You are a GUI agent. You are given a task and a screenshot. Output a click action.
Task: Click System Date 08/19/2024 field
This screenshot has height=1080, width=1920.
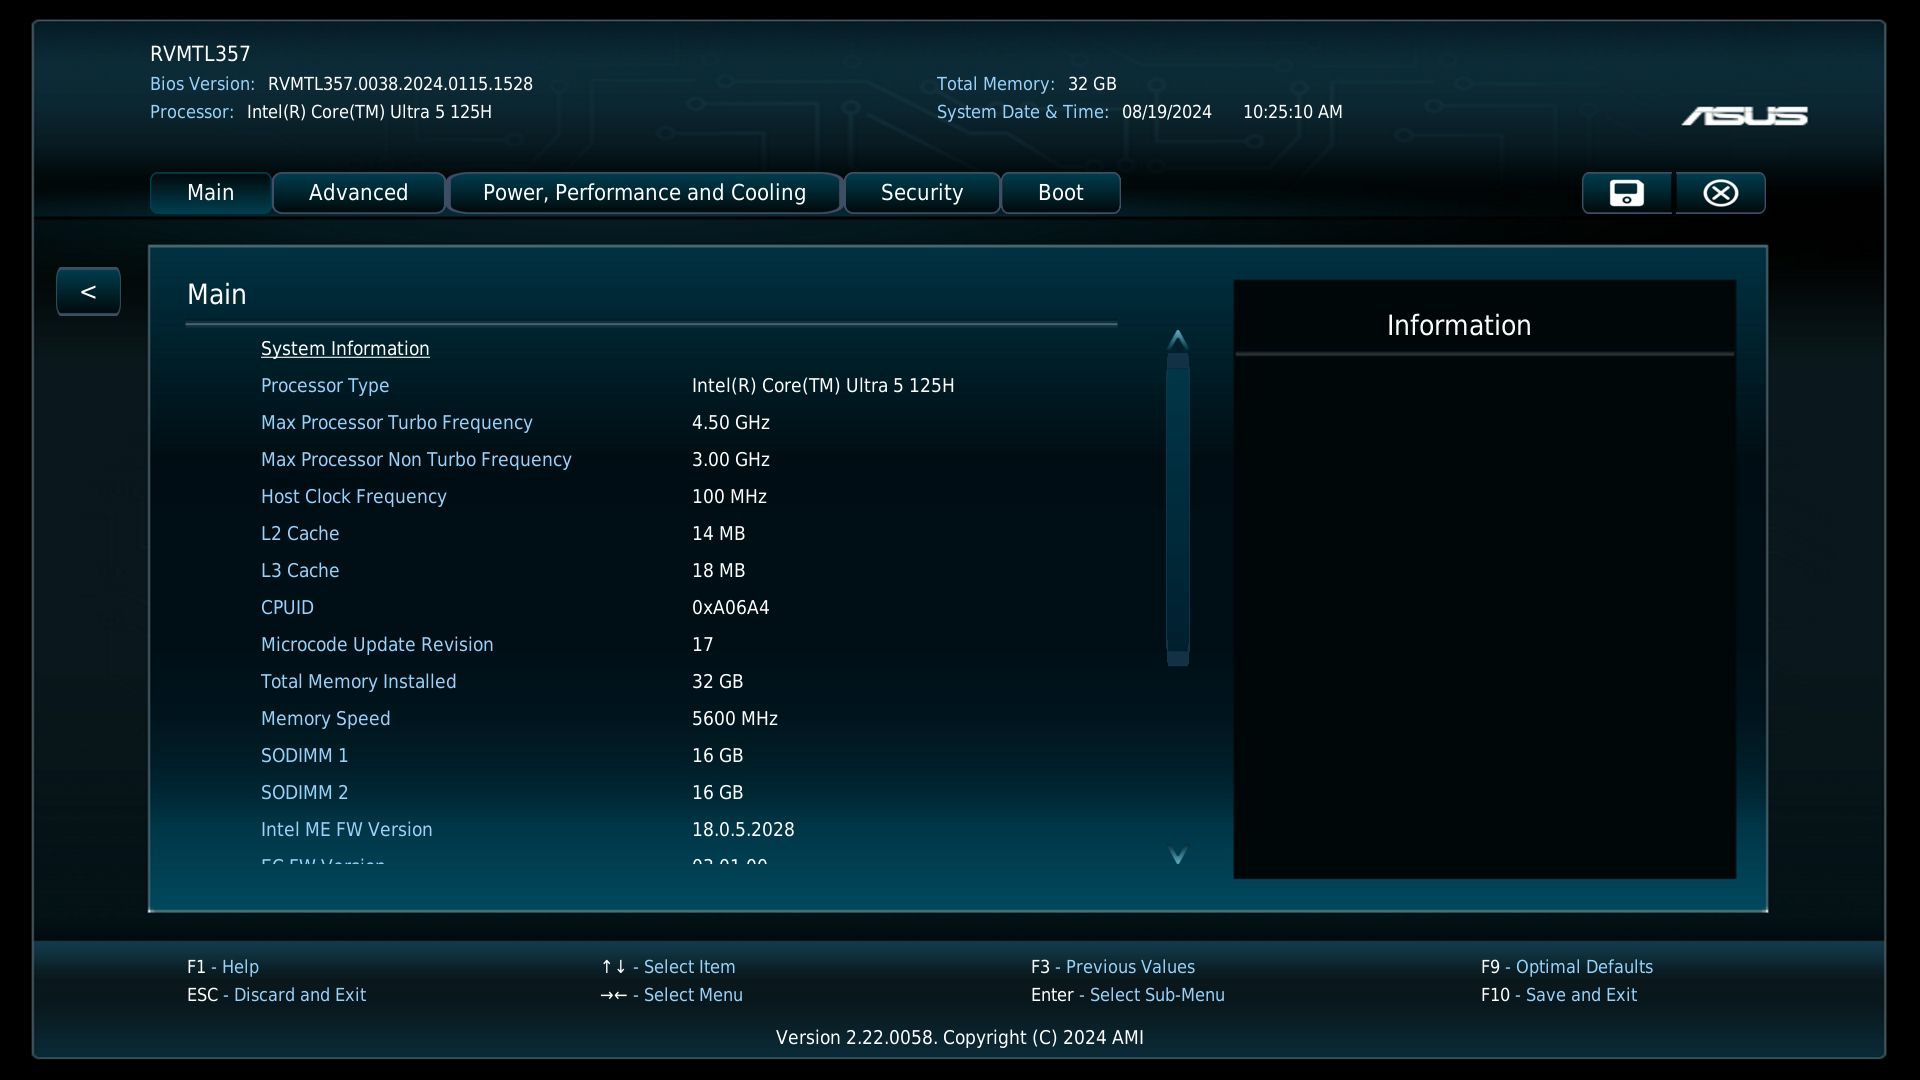coord(1166,112)
